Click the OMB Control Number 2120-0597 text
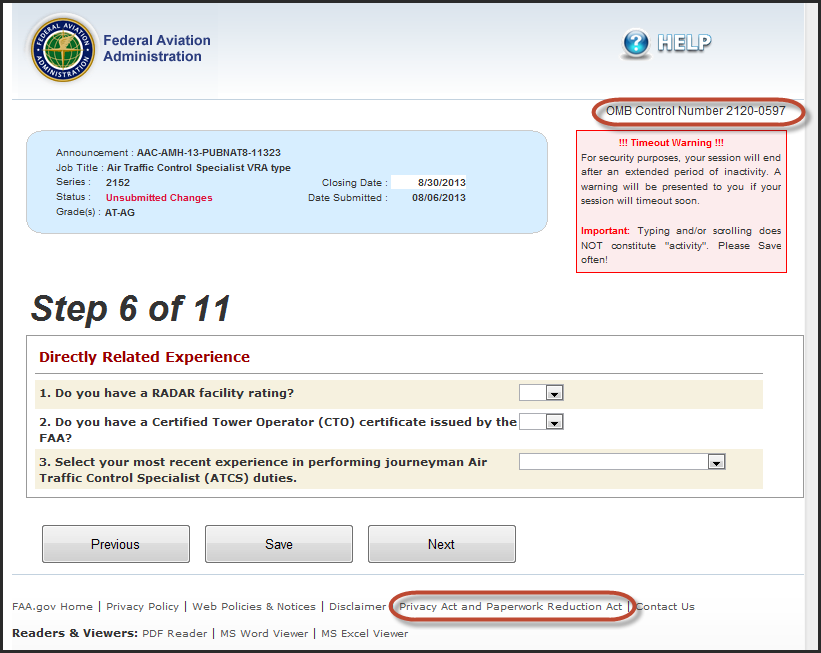Viewport: 821px width, 653px height. coord(695,111)
